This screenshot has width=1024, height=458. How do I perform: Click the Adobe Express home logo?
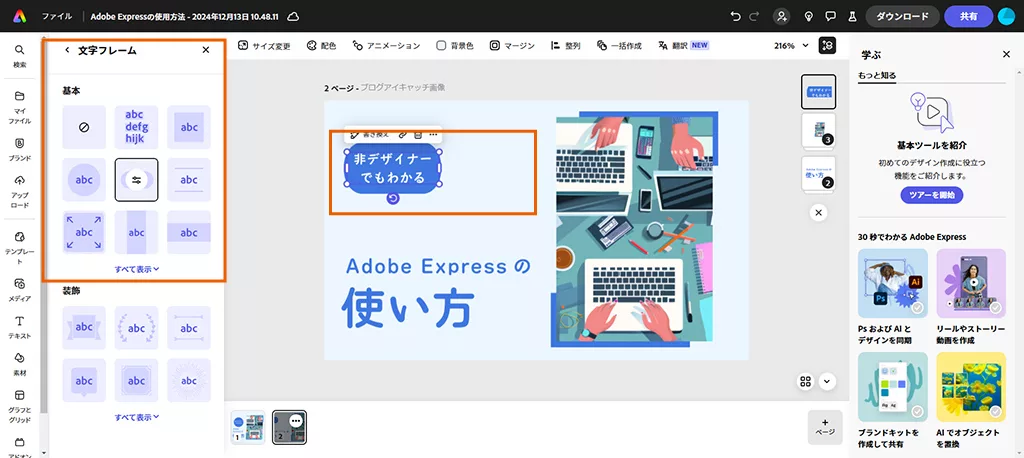(20, 16)
